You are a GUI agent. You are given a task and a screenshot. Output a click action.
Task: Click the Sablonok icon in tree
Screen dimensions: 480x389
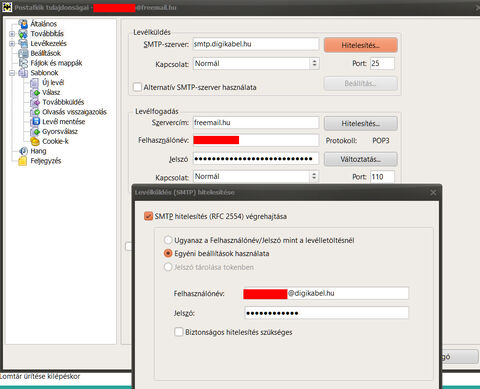(23, 73)
